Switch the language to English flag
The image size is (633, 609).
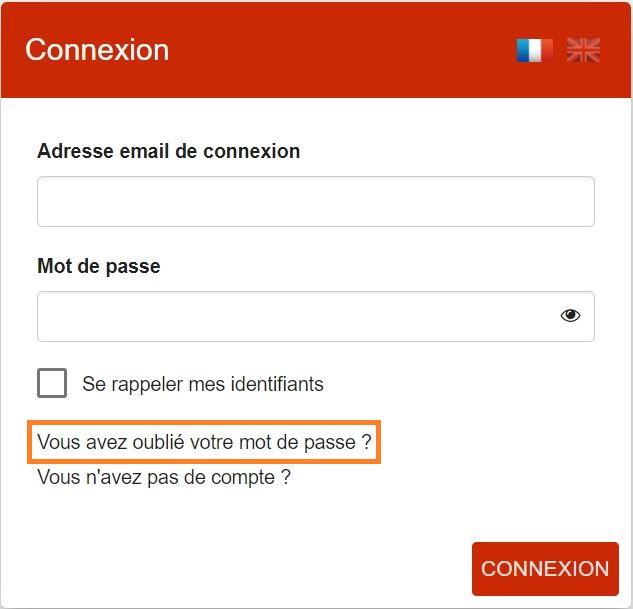pyautogui.click(x=583, y=50)
